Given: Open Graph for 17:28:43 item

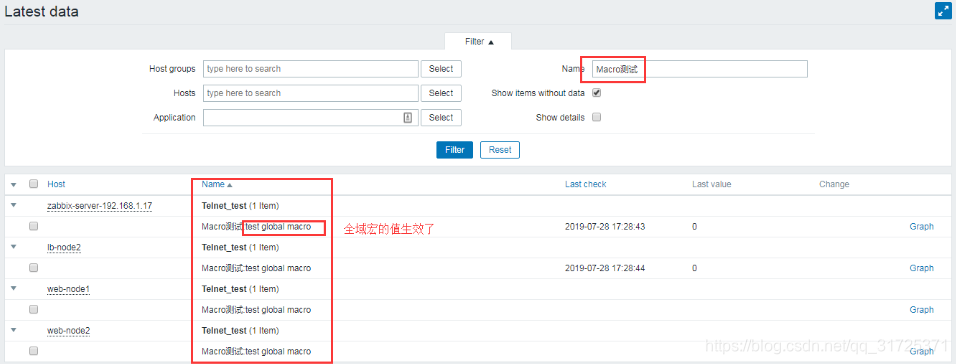Looking at the screenshot, I should pyautogui.click(x=921, y=226).
